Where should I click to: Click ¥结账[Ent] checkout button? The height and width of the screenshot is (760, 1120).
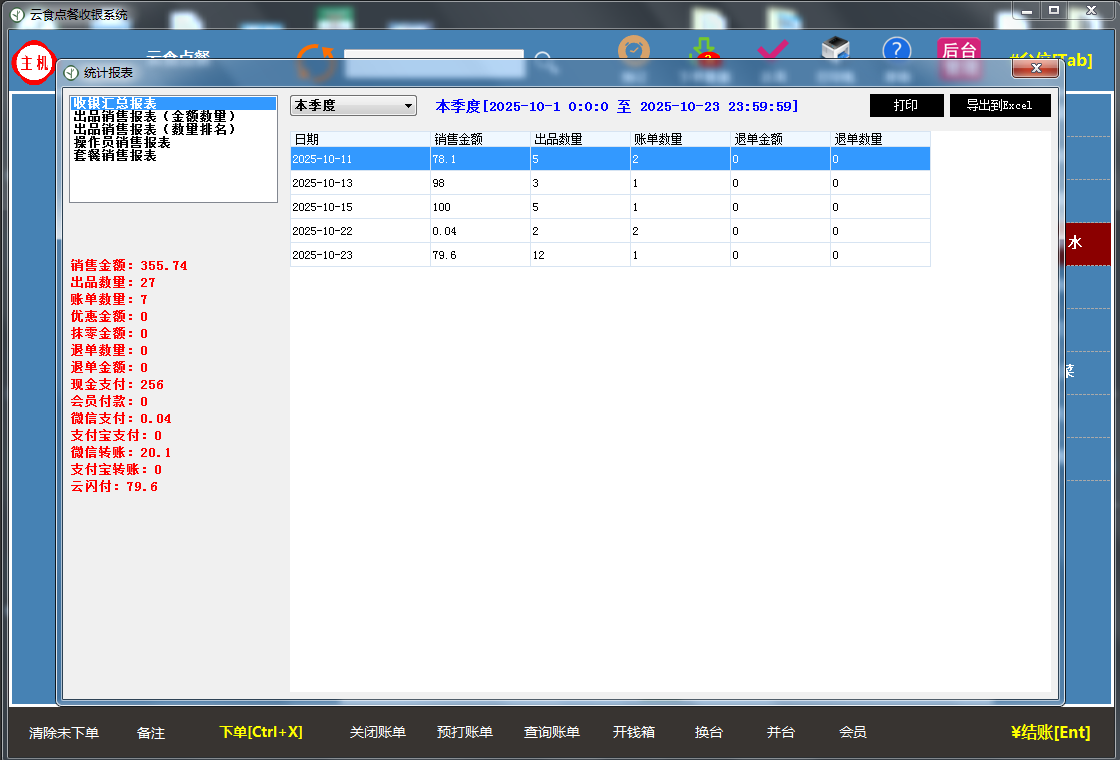point(1050,732)
